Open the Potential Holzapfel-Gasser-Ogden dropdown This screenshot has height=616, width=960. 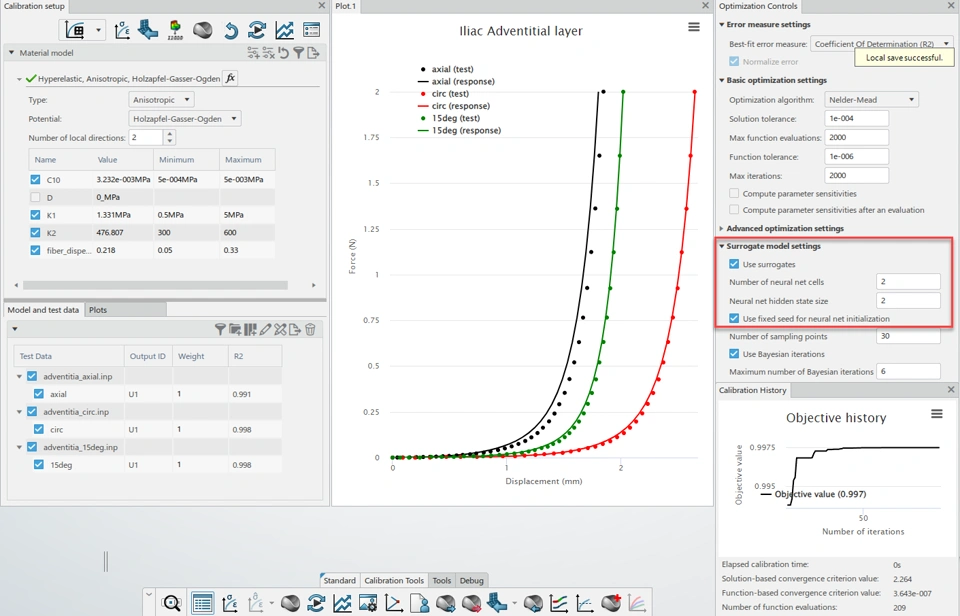(184, 119)
